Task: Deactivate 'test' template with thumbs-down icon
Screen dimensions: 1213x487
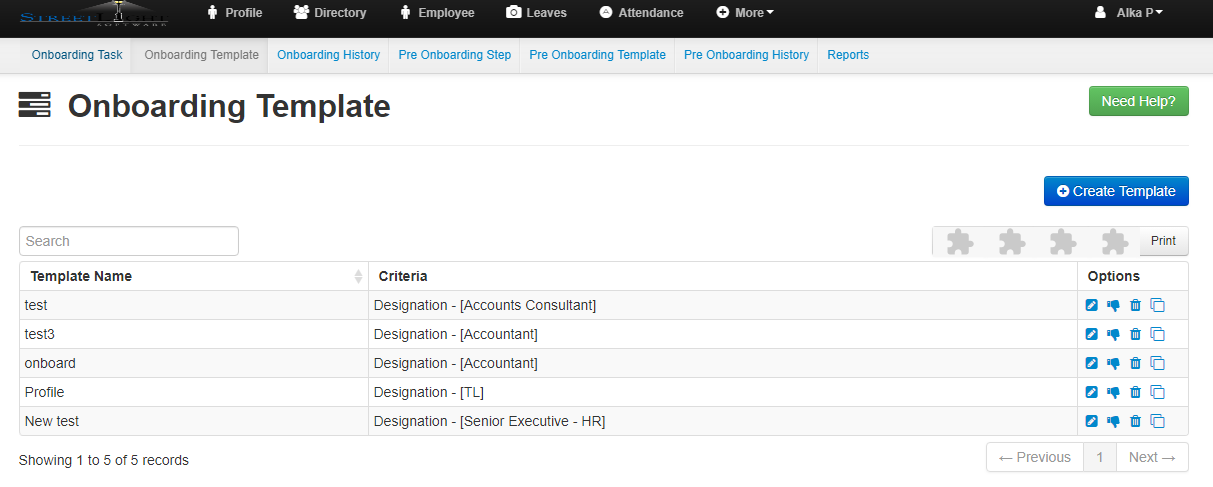Action: tap(1113, 305)
